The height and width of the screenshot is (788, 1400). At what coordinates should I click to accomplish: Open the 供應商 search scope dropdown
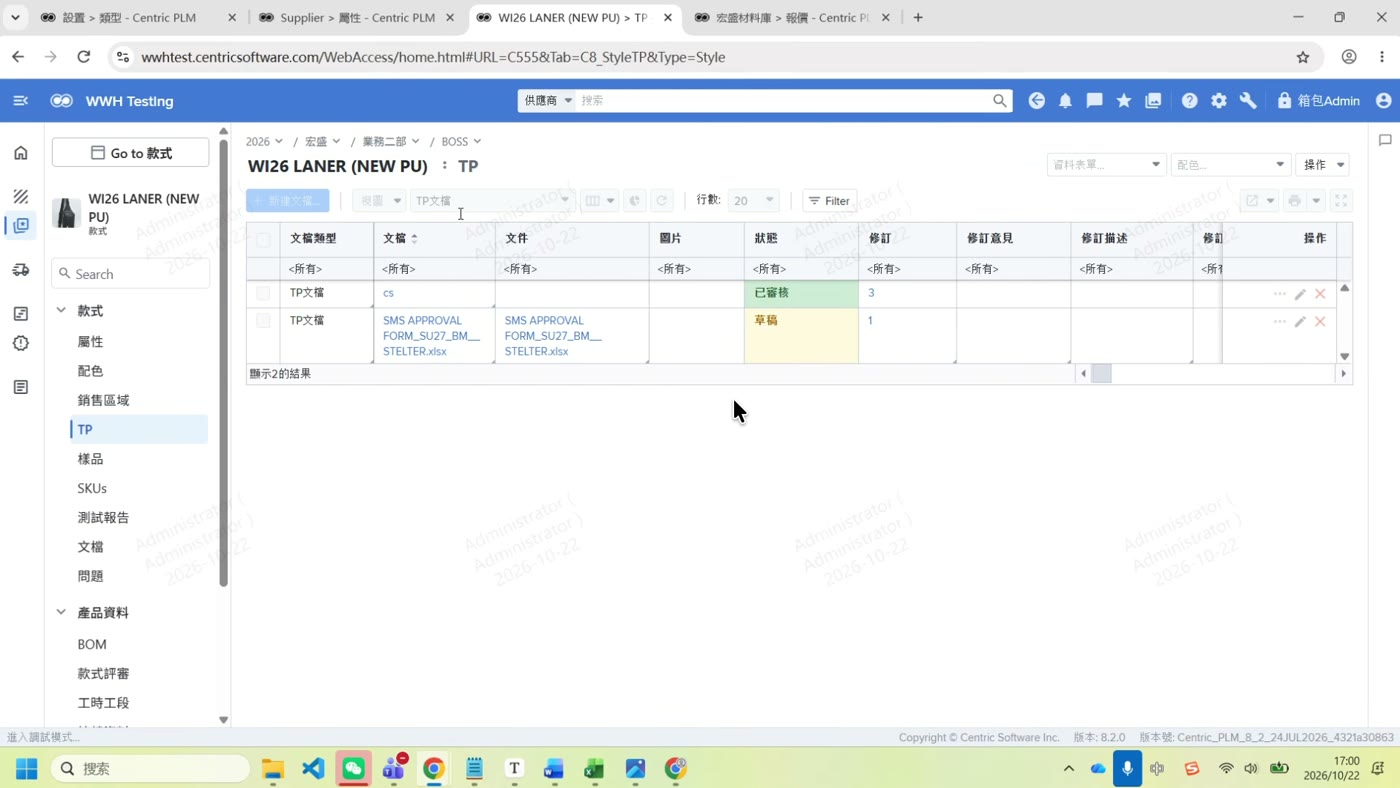click(547, 100)
